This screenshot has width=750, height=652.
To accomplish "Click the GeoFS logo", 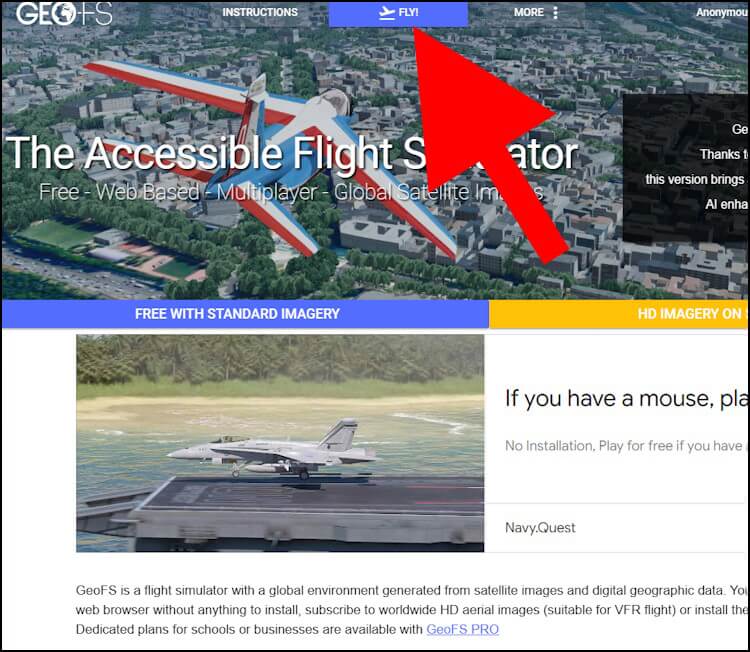I will tap(64, 13).
